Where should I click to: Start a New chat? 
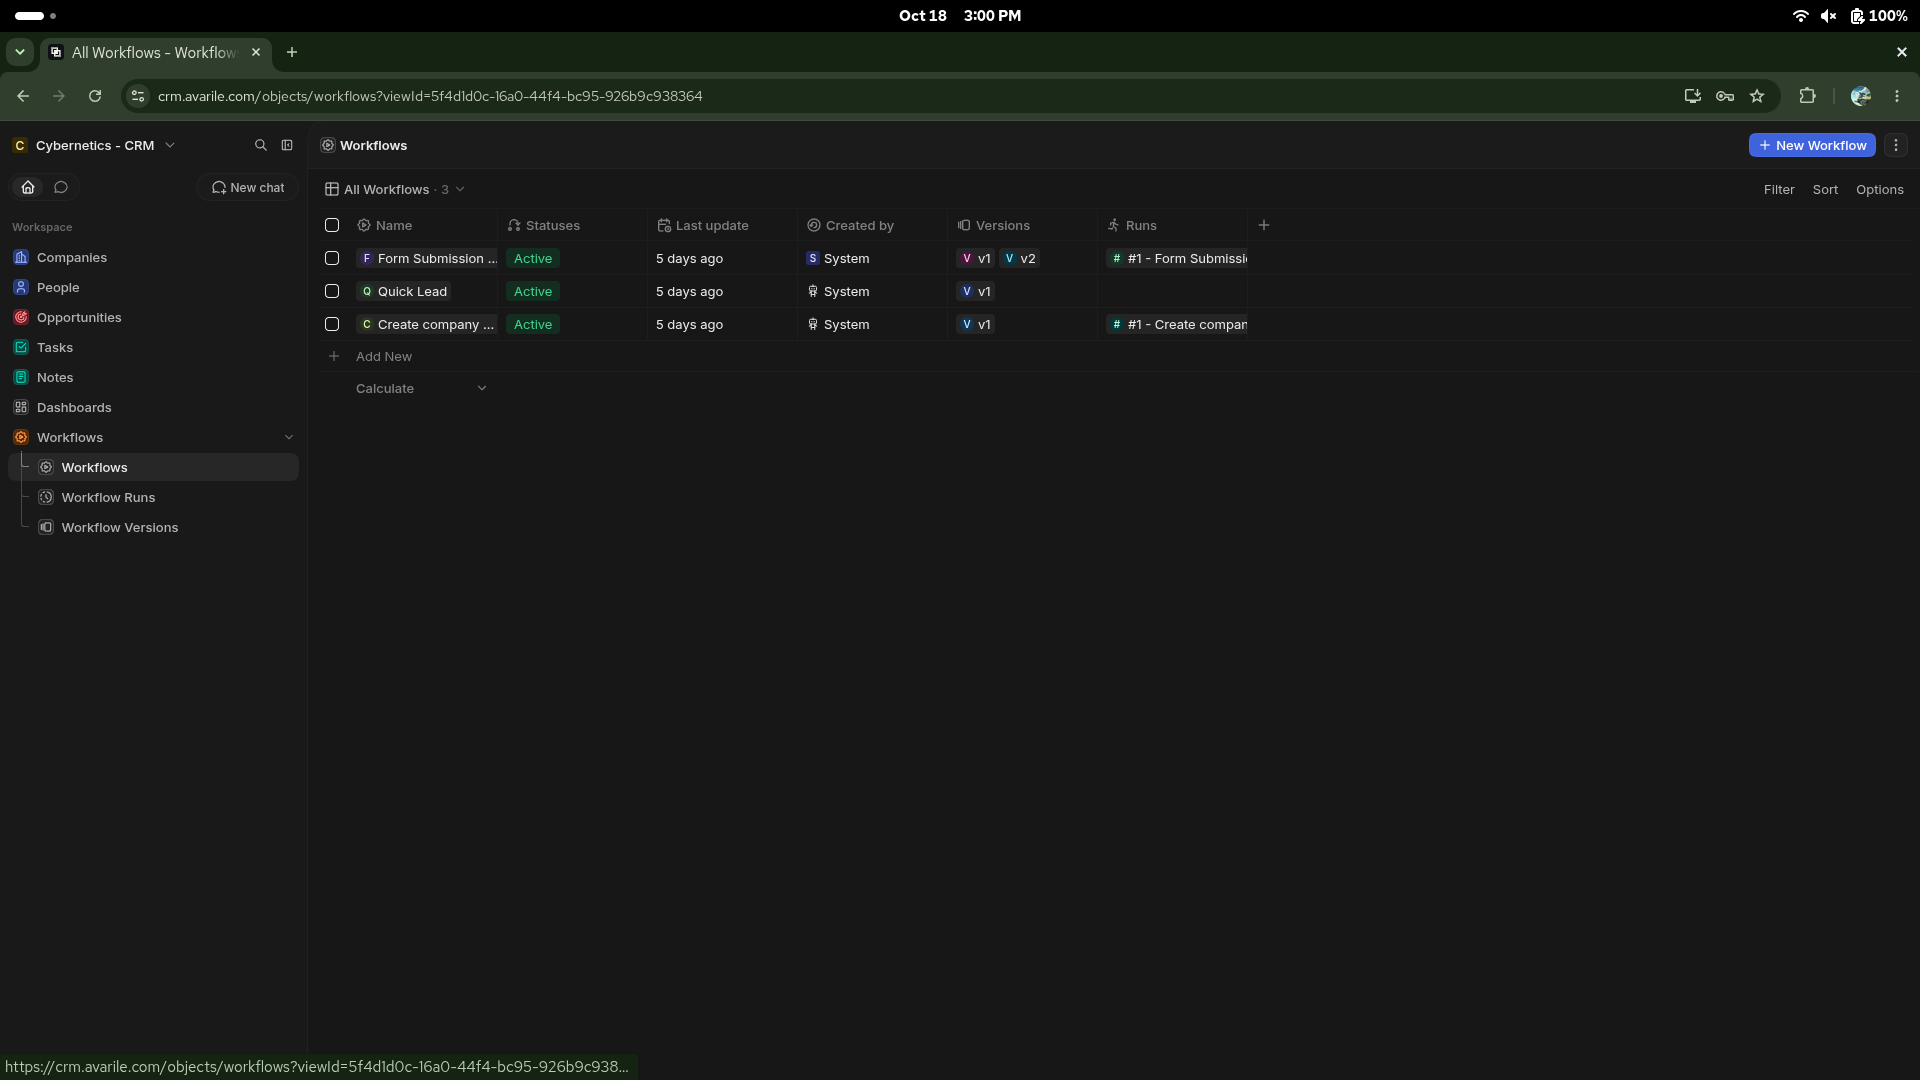(x=248, y=187)
